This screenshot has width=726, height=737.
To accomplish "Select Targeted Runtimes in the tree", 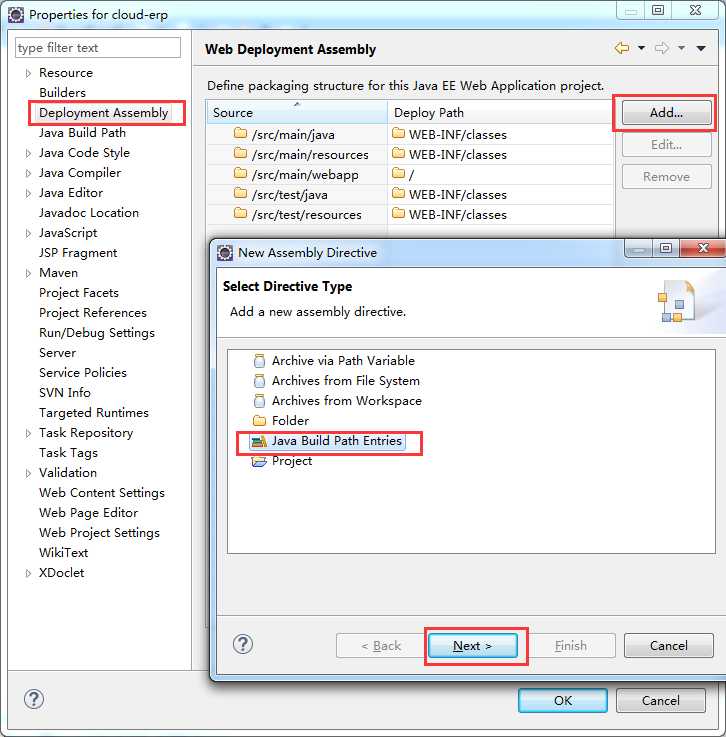I will (94, 413).
